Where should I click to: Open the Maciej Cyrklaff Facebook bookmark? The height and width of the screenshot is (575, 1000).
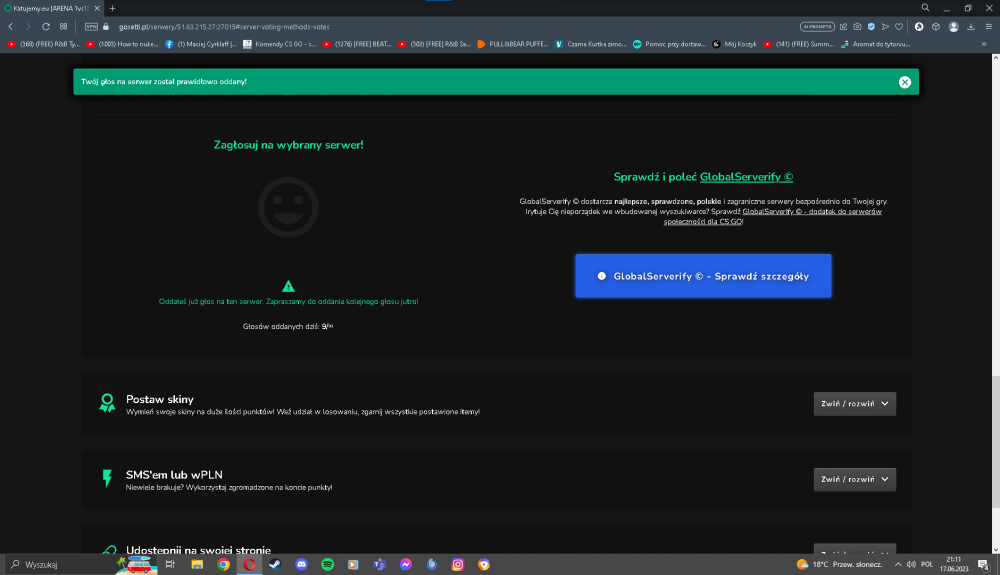(200, 44)
